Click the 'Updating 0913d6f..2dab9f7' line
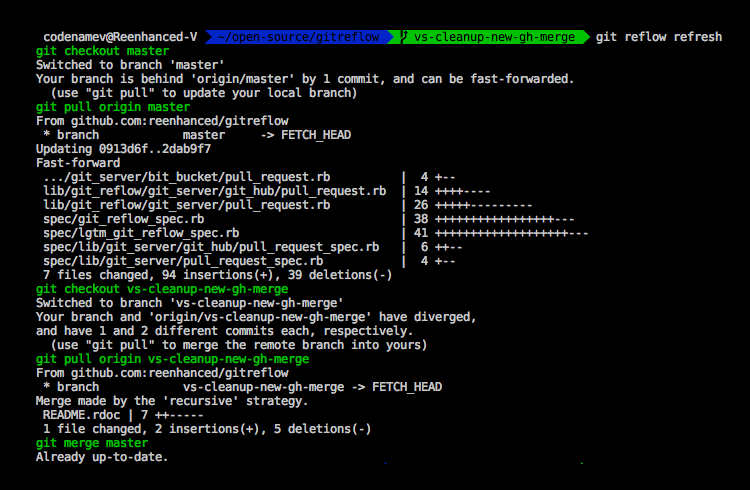The width and height of the screenshot is (750, 490). pos(123,148)
